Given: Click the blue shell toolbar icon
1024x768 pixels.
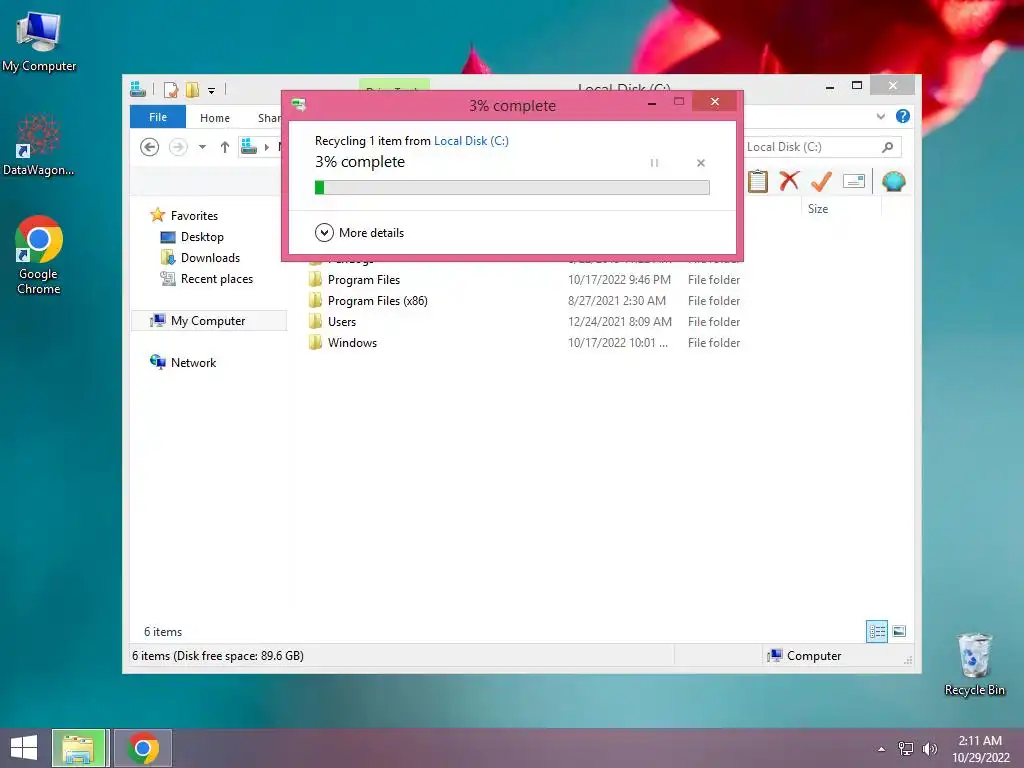Looking at the screenshot, I should [893, 181].
